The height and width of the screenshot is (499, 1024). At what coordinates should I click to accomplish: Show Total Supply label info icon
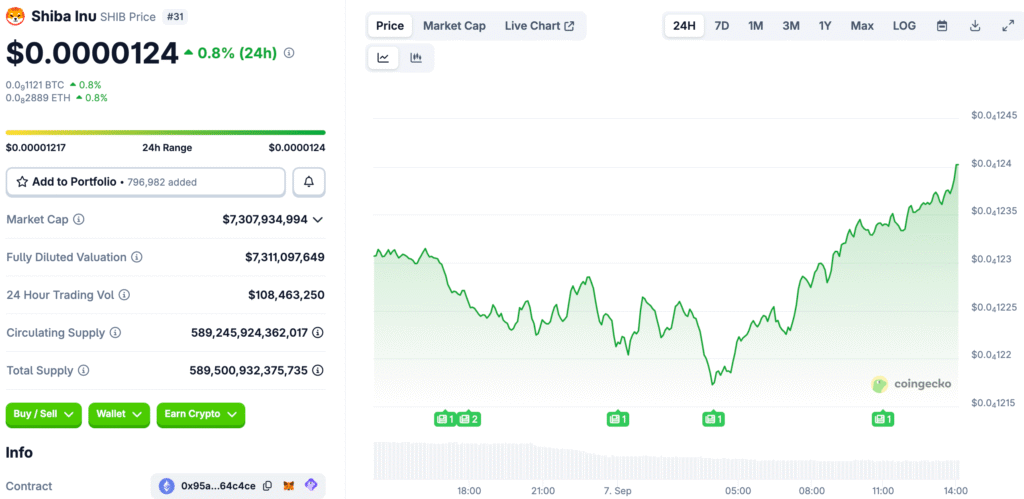coord(83,370)
